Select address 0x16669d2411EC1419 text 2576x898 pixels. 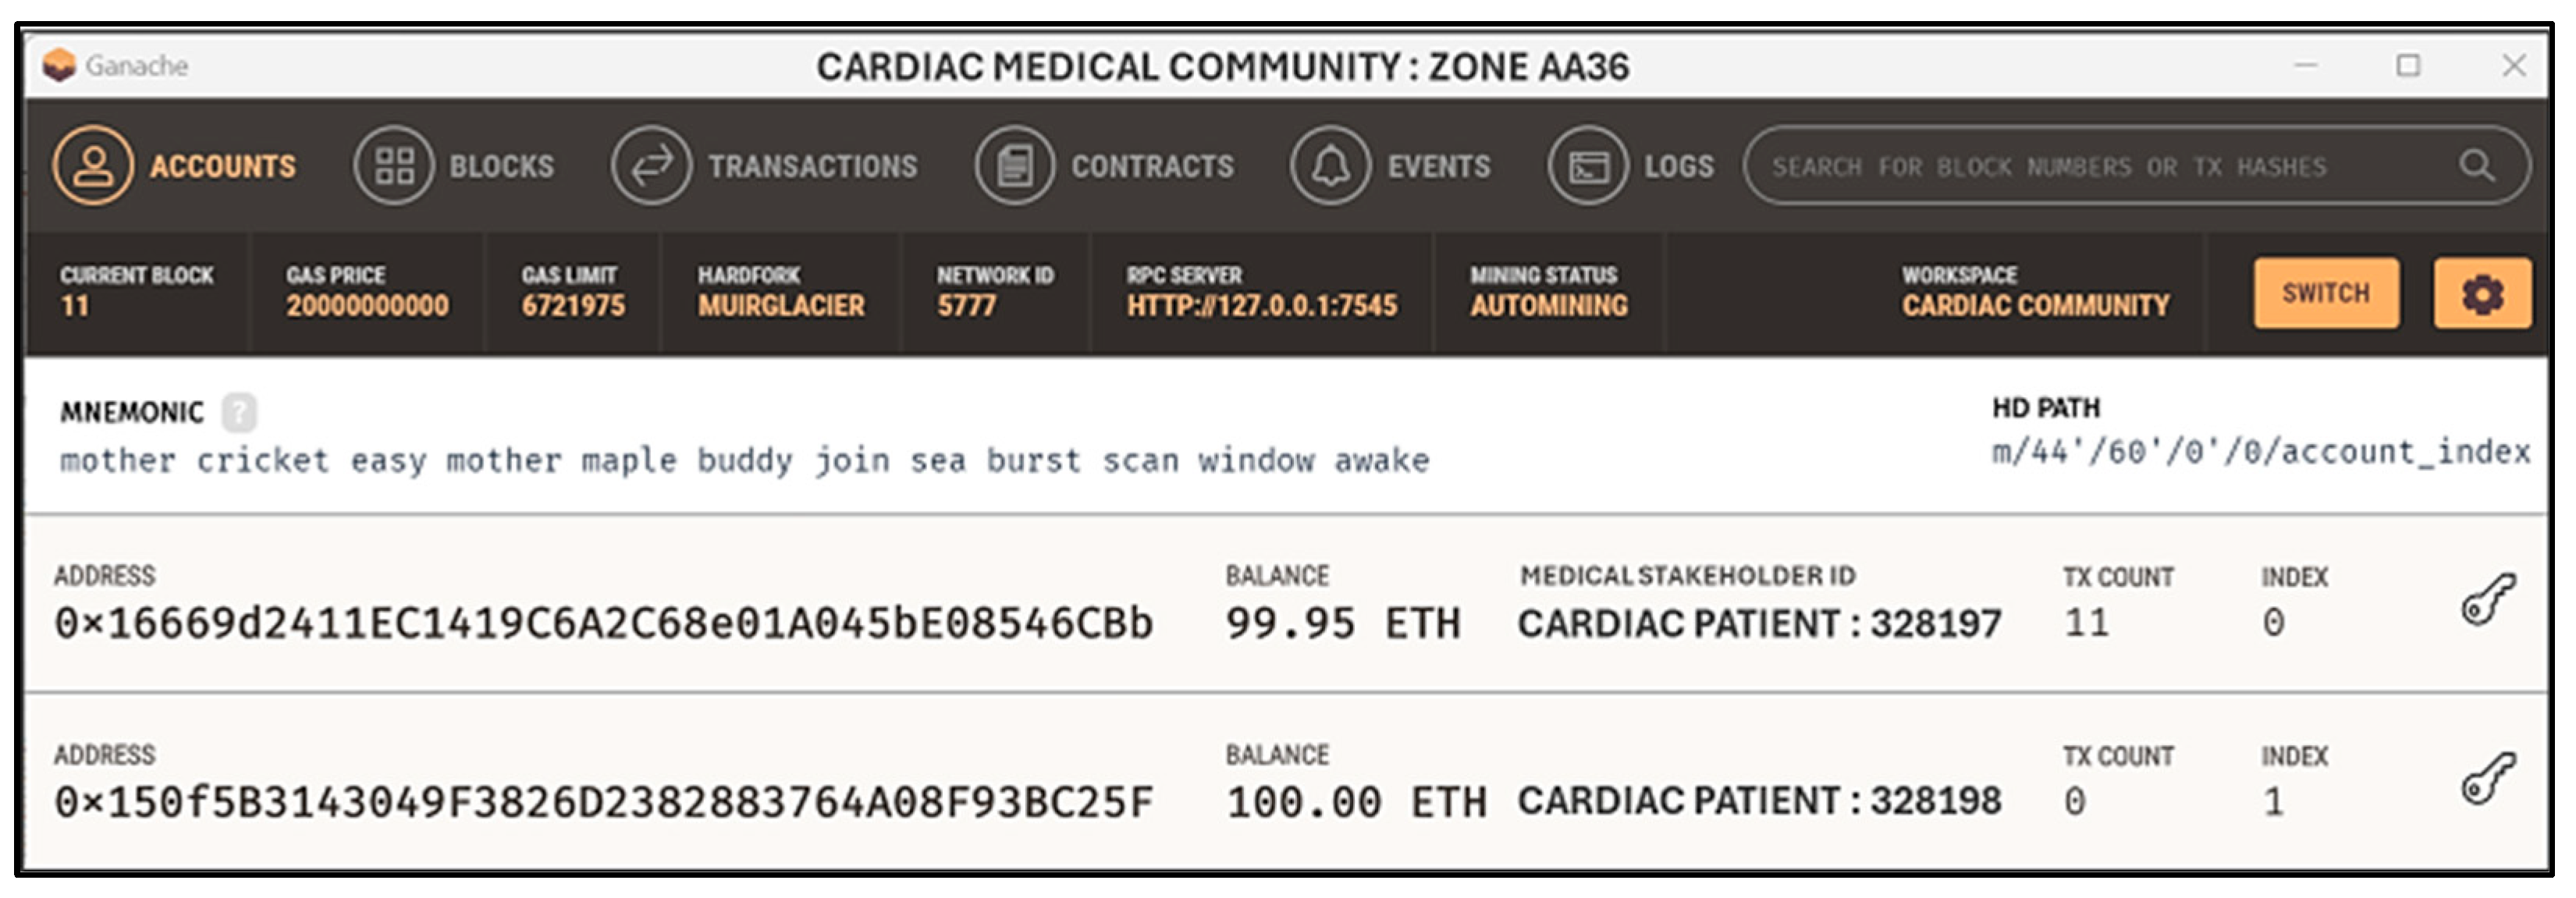pos(604,623)
